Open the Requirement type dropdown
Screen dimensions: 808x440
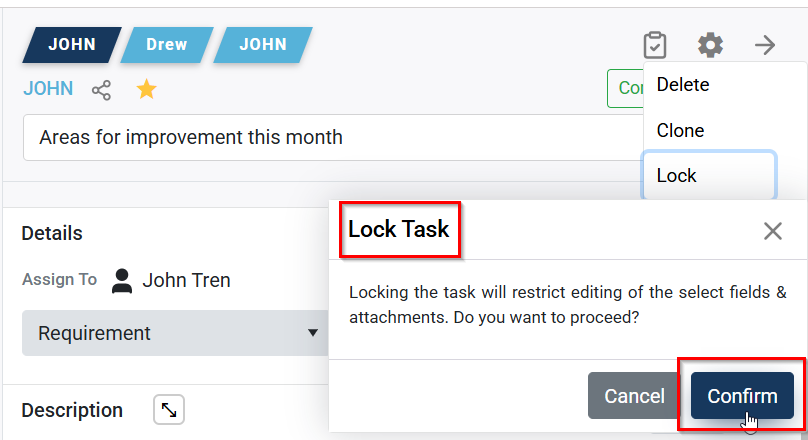click(x=176, y=333)
